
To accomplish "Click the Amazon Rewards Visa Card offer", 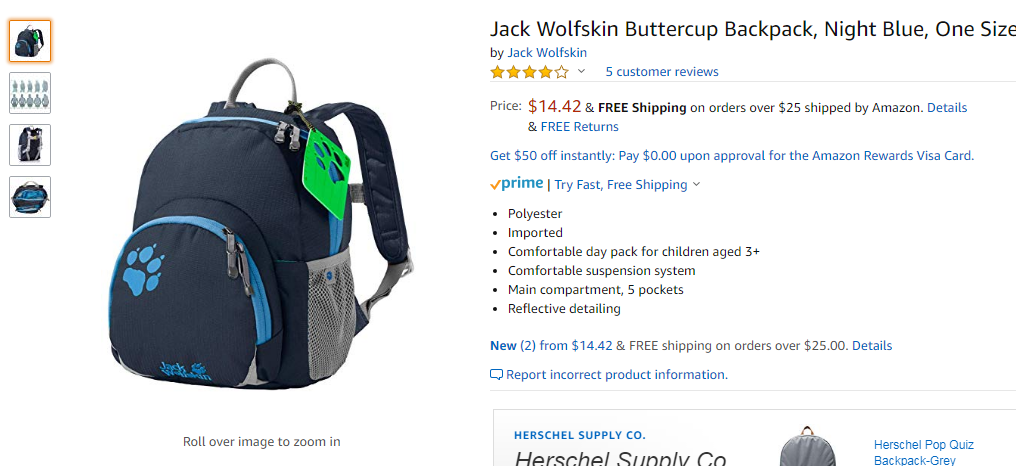I will pyautogui.click(x=732, y=156).
